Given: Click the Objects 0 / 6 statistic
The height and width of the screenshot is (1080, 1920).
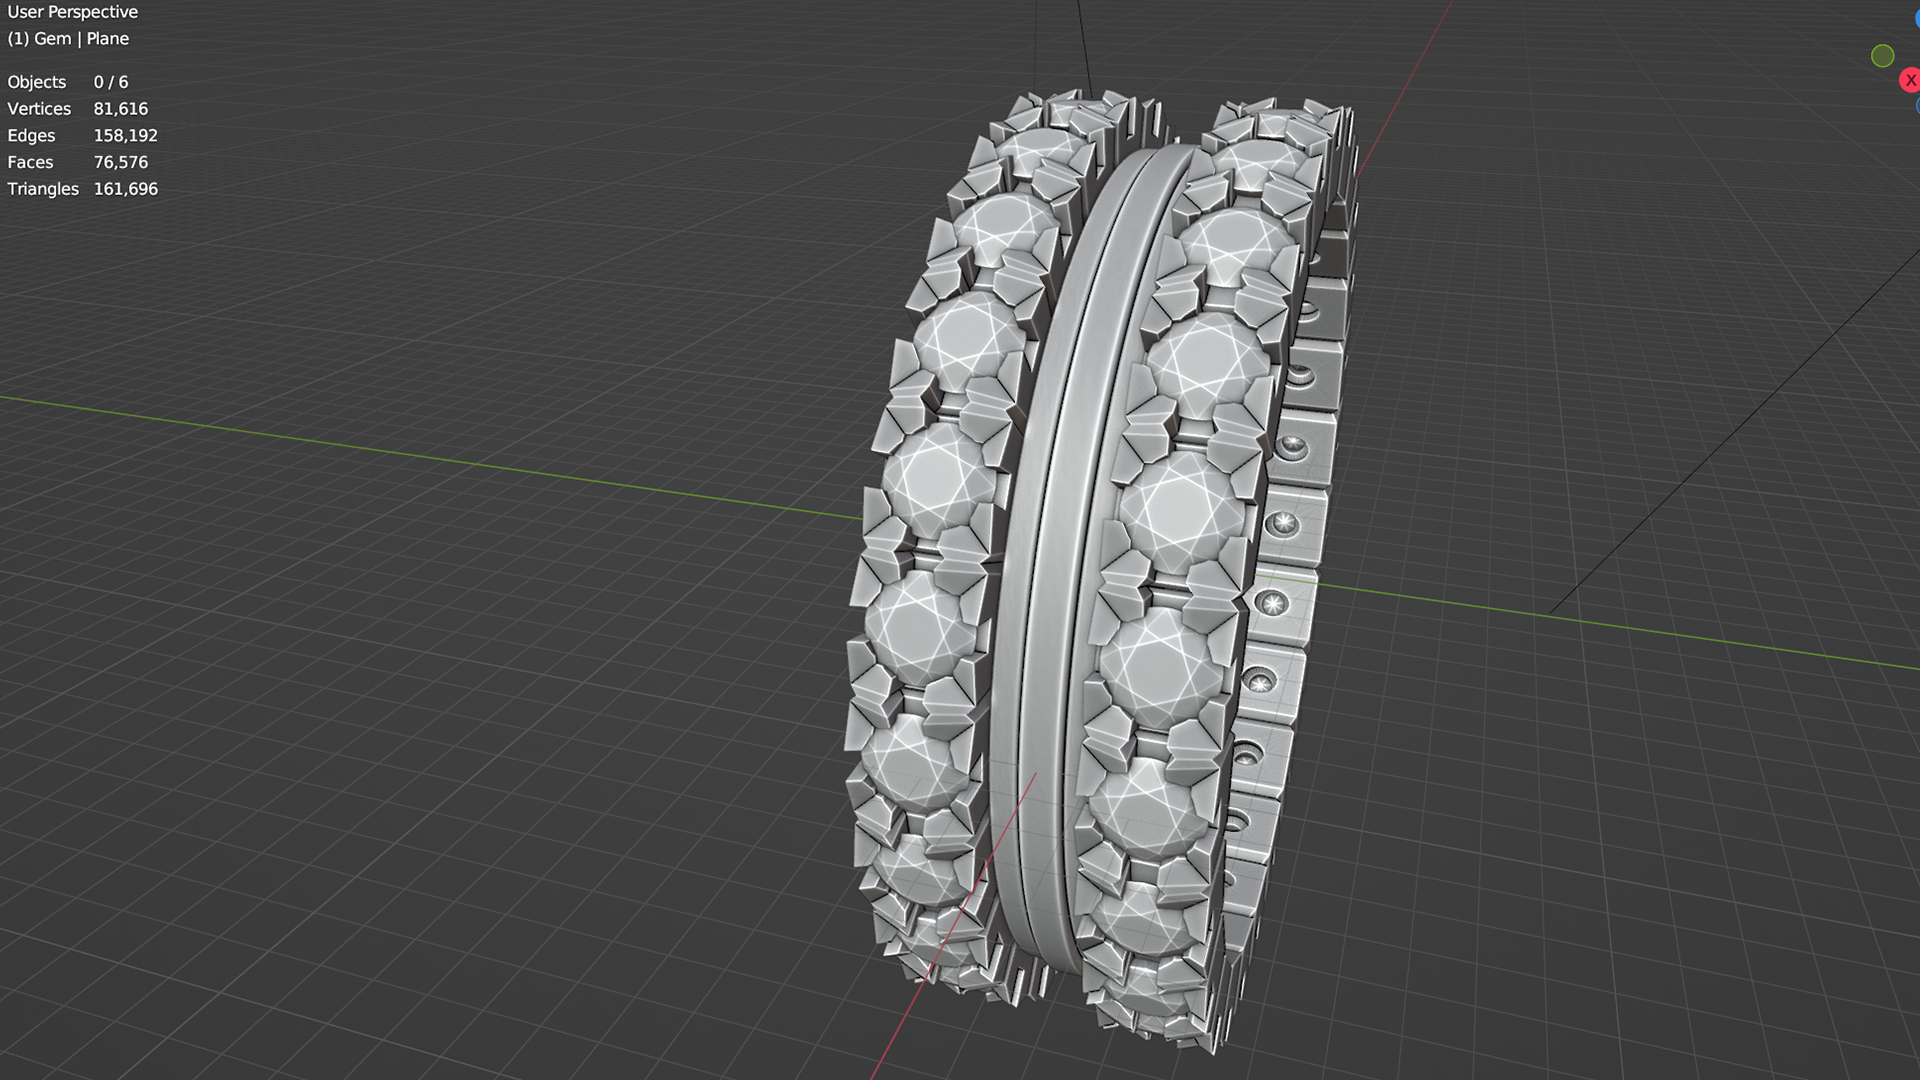Looking at the screenshot, I should click(x=67, y=82).
